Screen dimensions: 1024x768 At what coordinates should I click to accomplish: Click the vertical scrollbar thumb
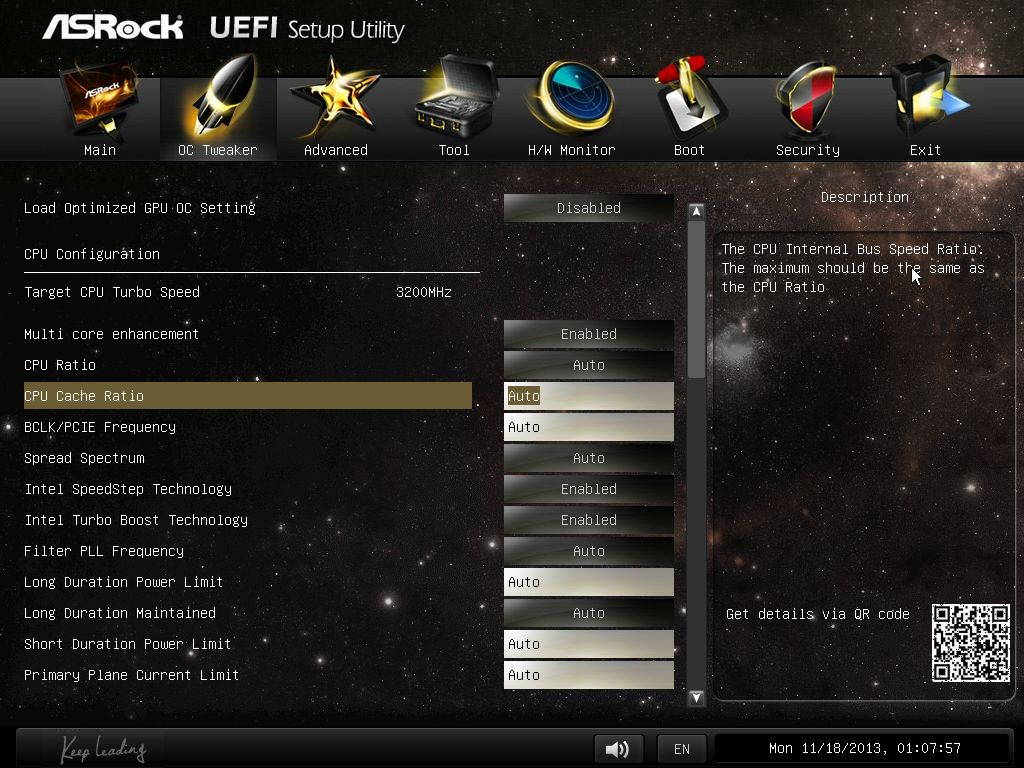click(x=696, y=299)
